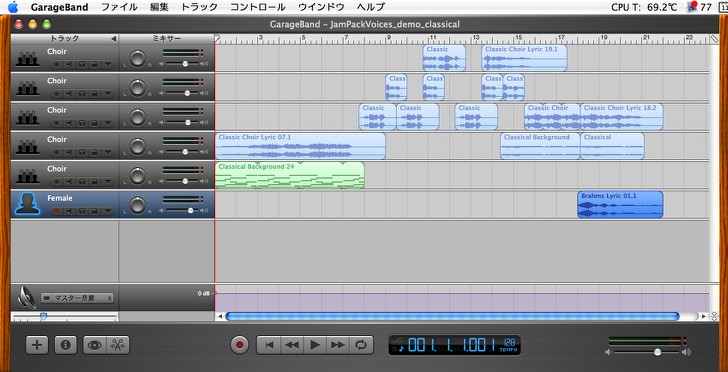
Task: Click the Rewind button
Action: pos(292,345)
